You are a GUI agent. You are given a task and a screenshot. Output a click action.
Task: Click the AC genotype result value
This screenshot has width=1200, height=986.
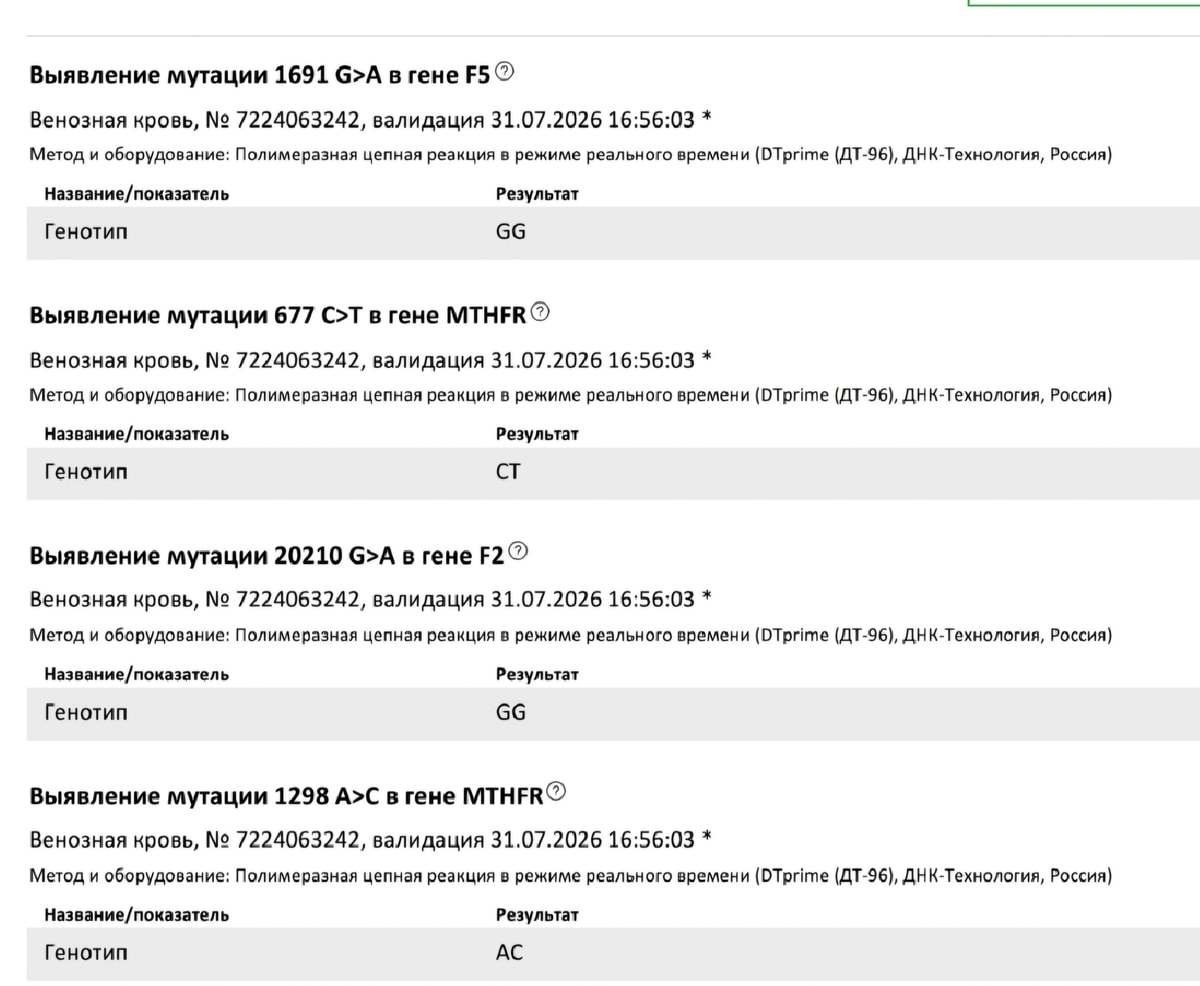pyautogui.click(x=509, y=953)
